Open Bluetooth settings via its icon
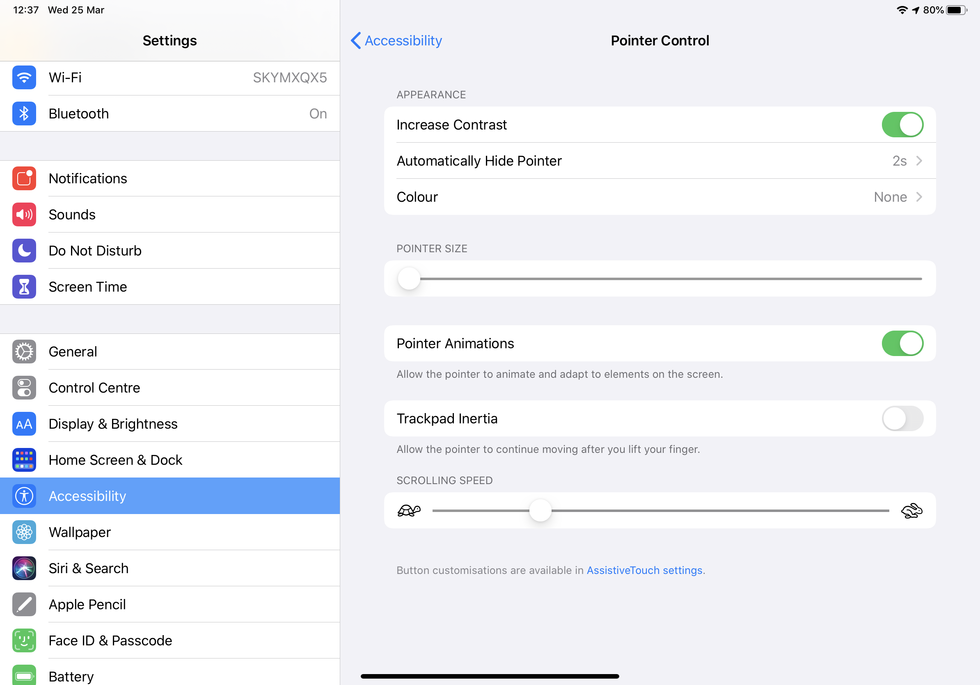Viewport: 980px width, 685px height. tap(24, 113)
